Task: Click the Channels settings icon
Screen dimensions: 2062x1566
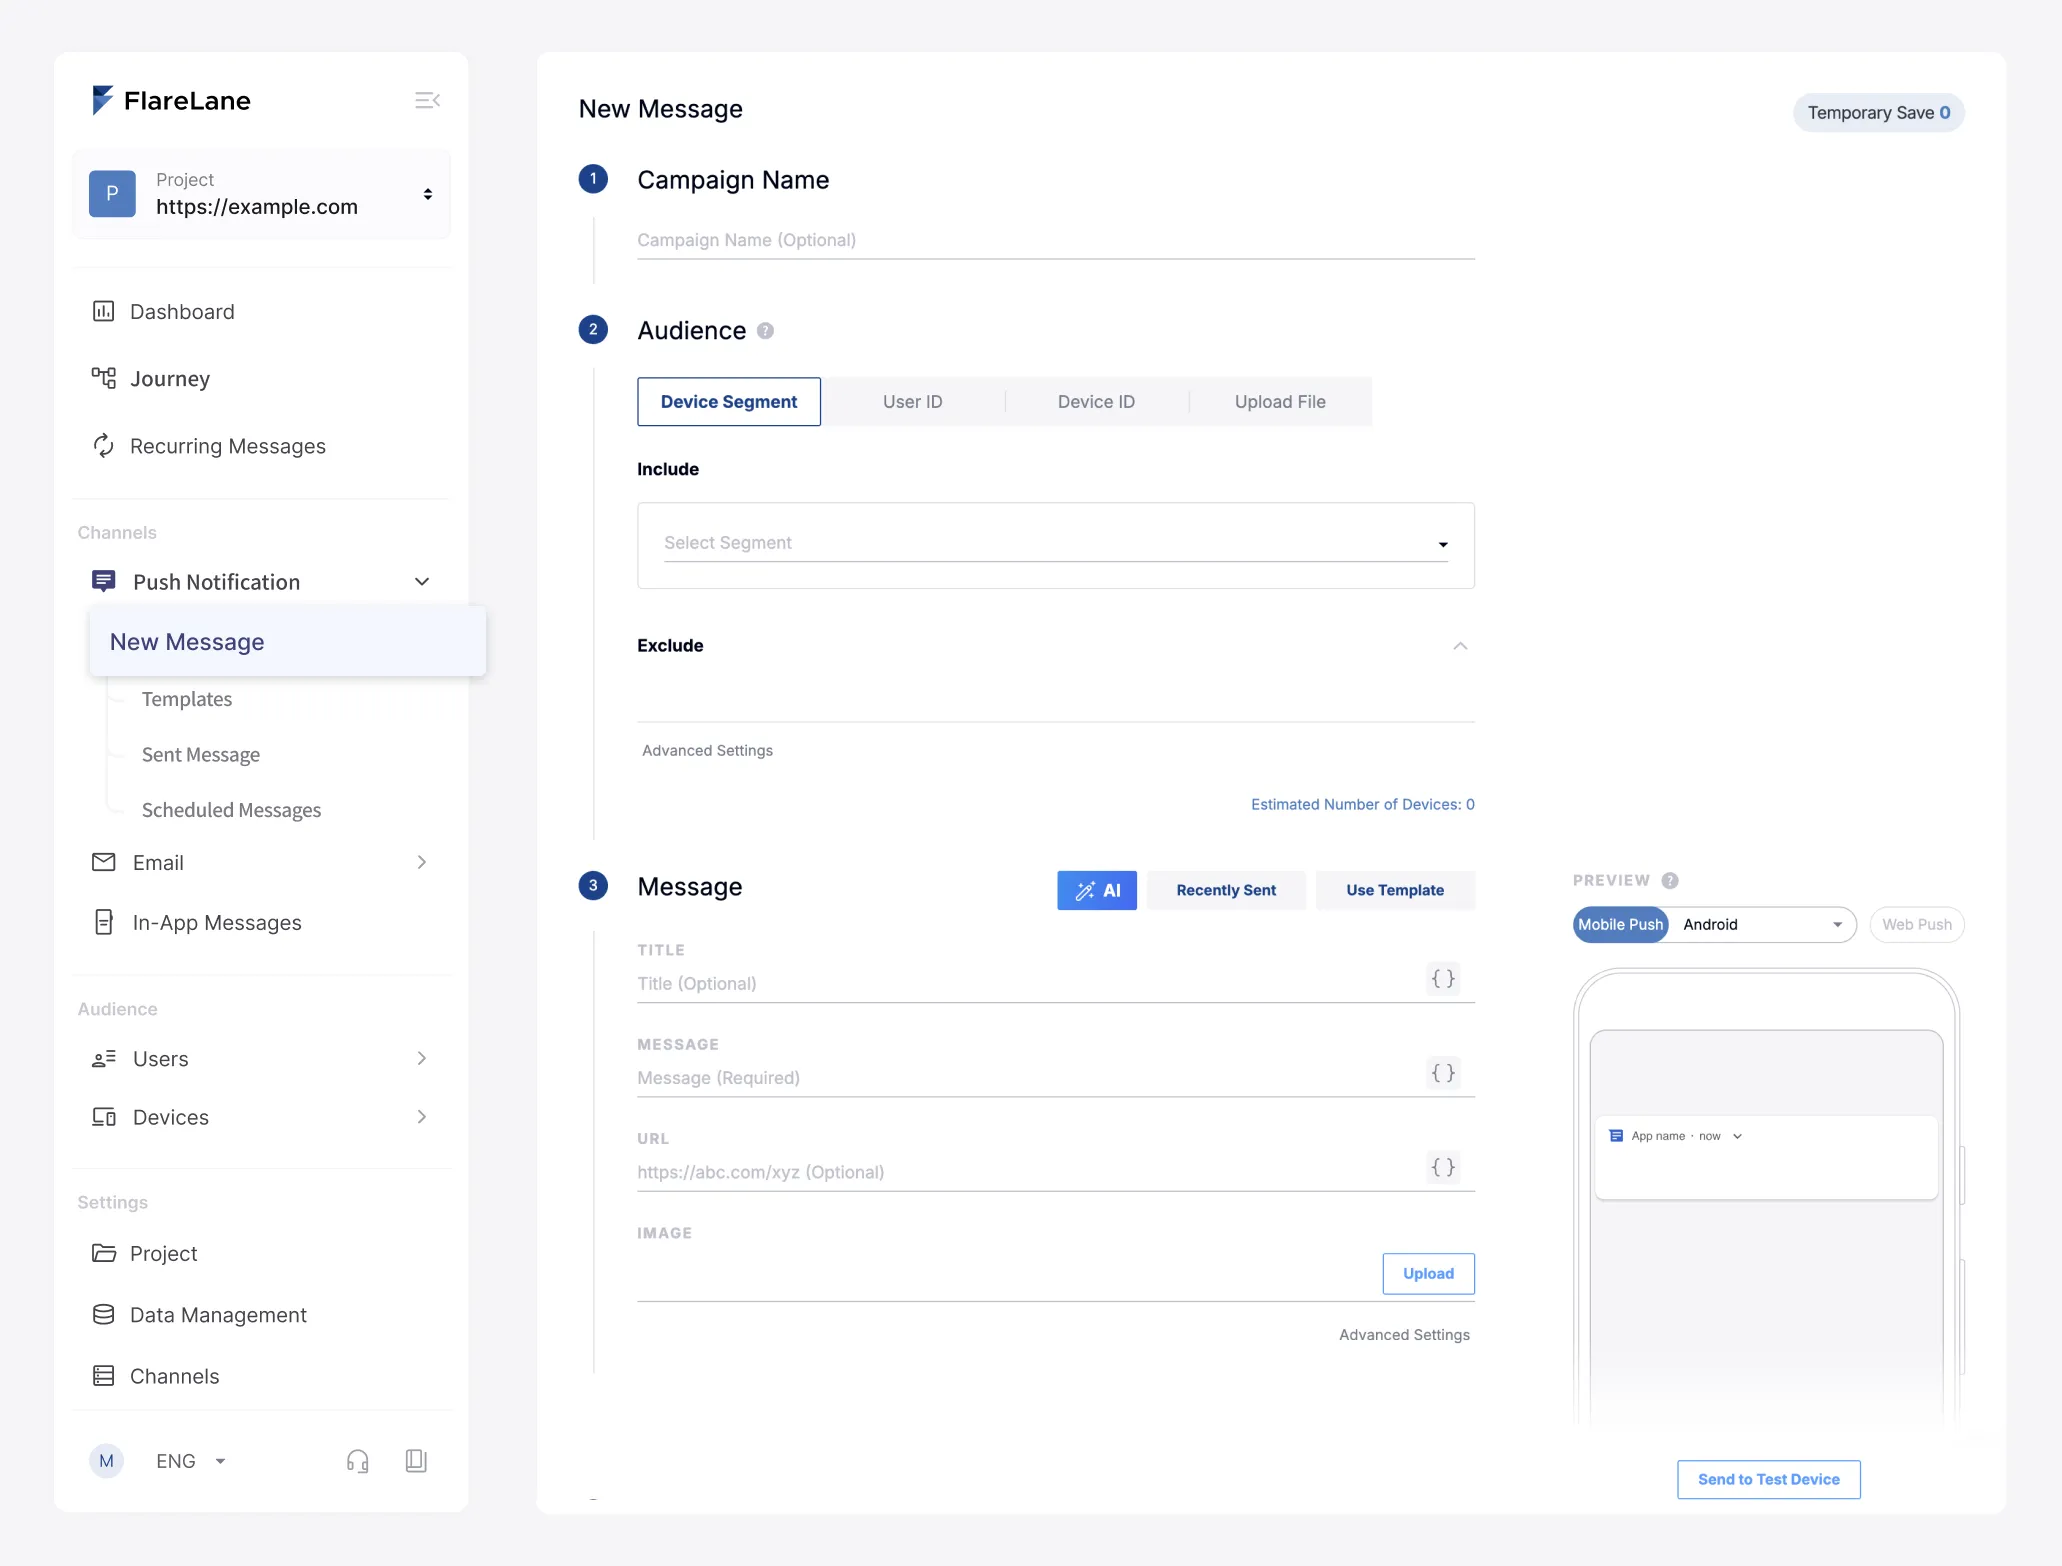Action: click(x=103, y=1376)
